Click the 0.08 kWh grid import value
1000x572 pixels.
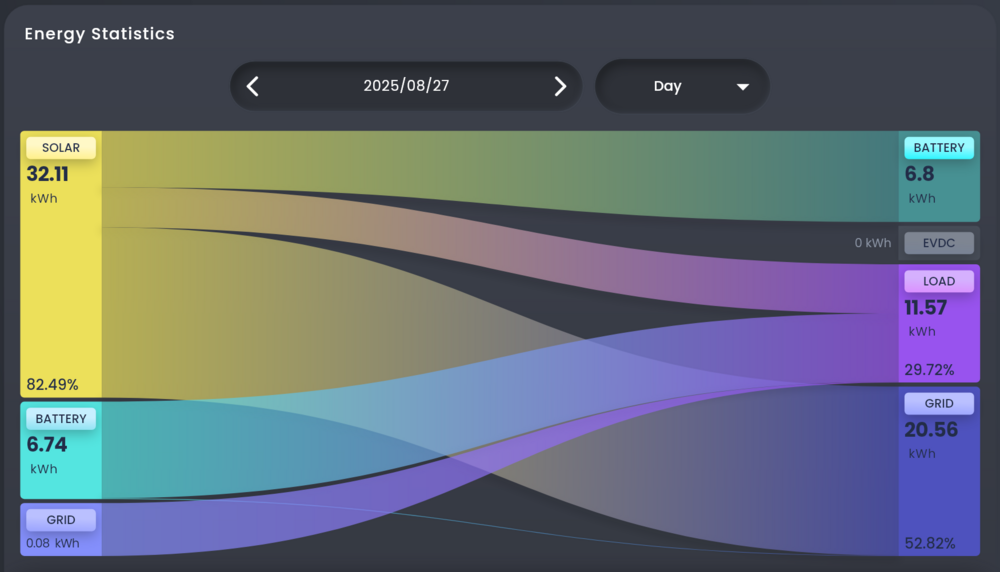53,544
